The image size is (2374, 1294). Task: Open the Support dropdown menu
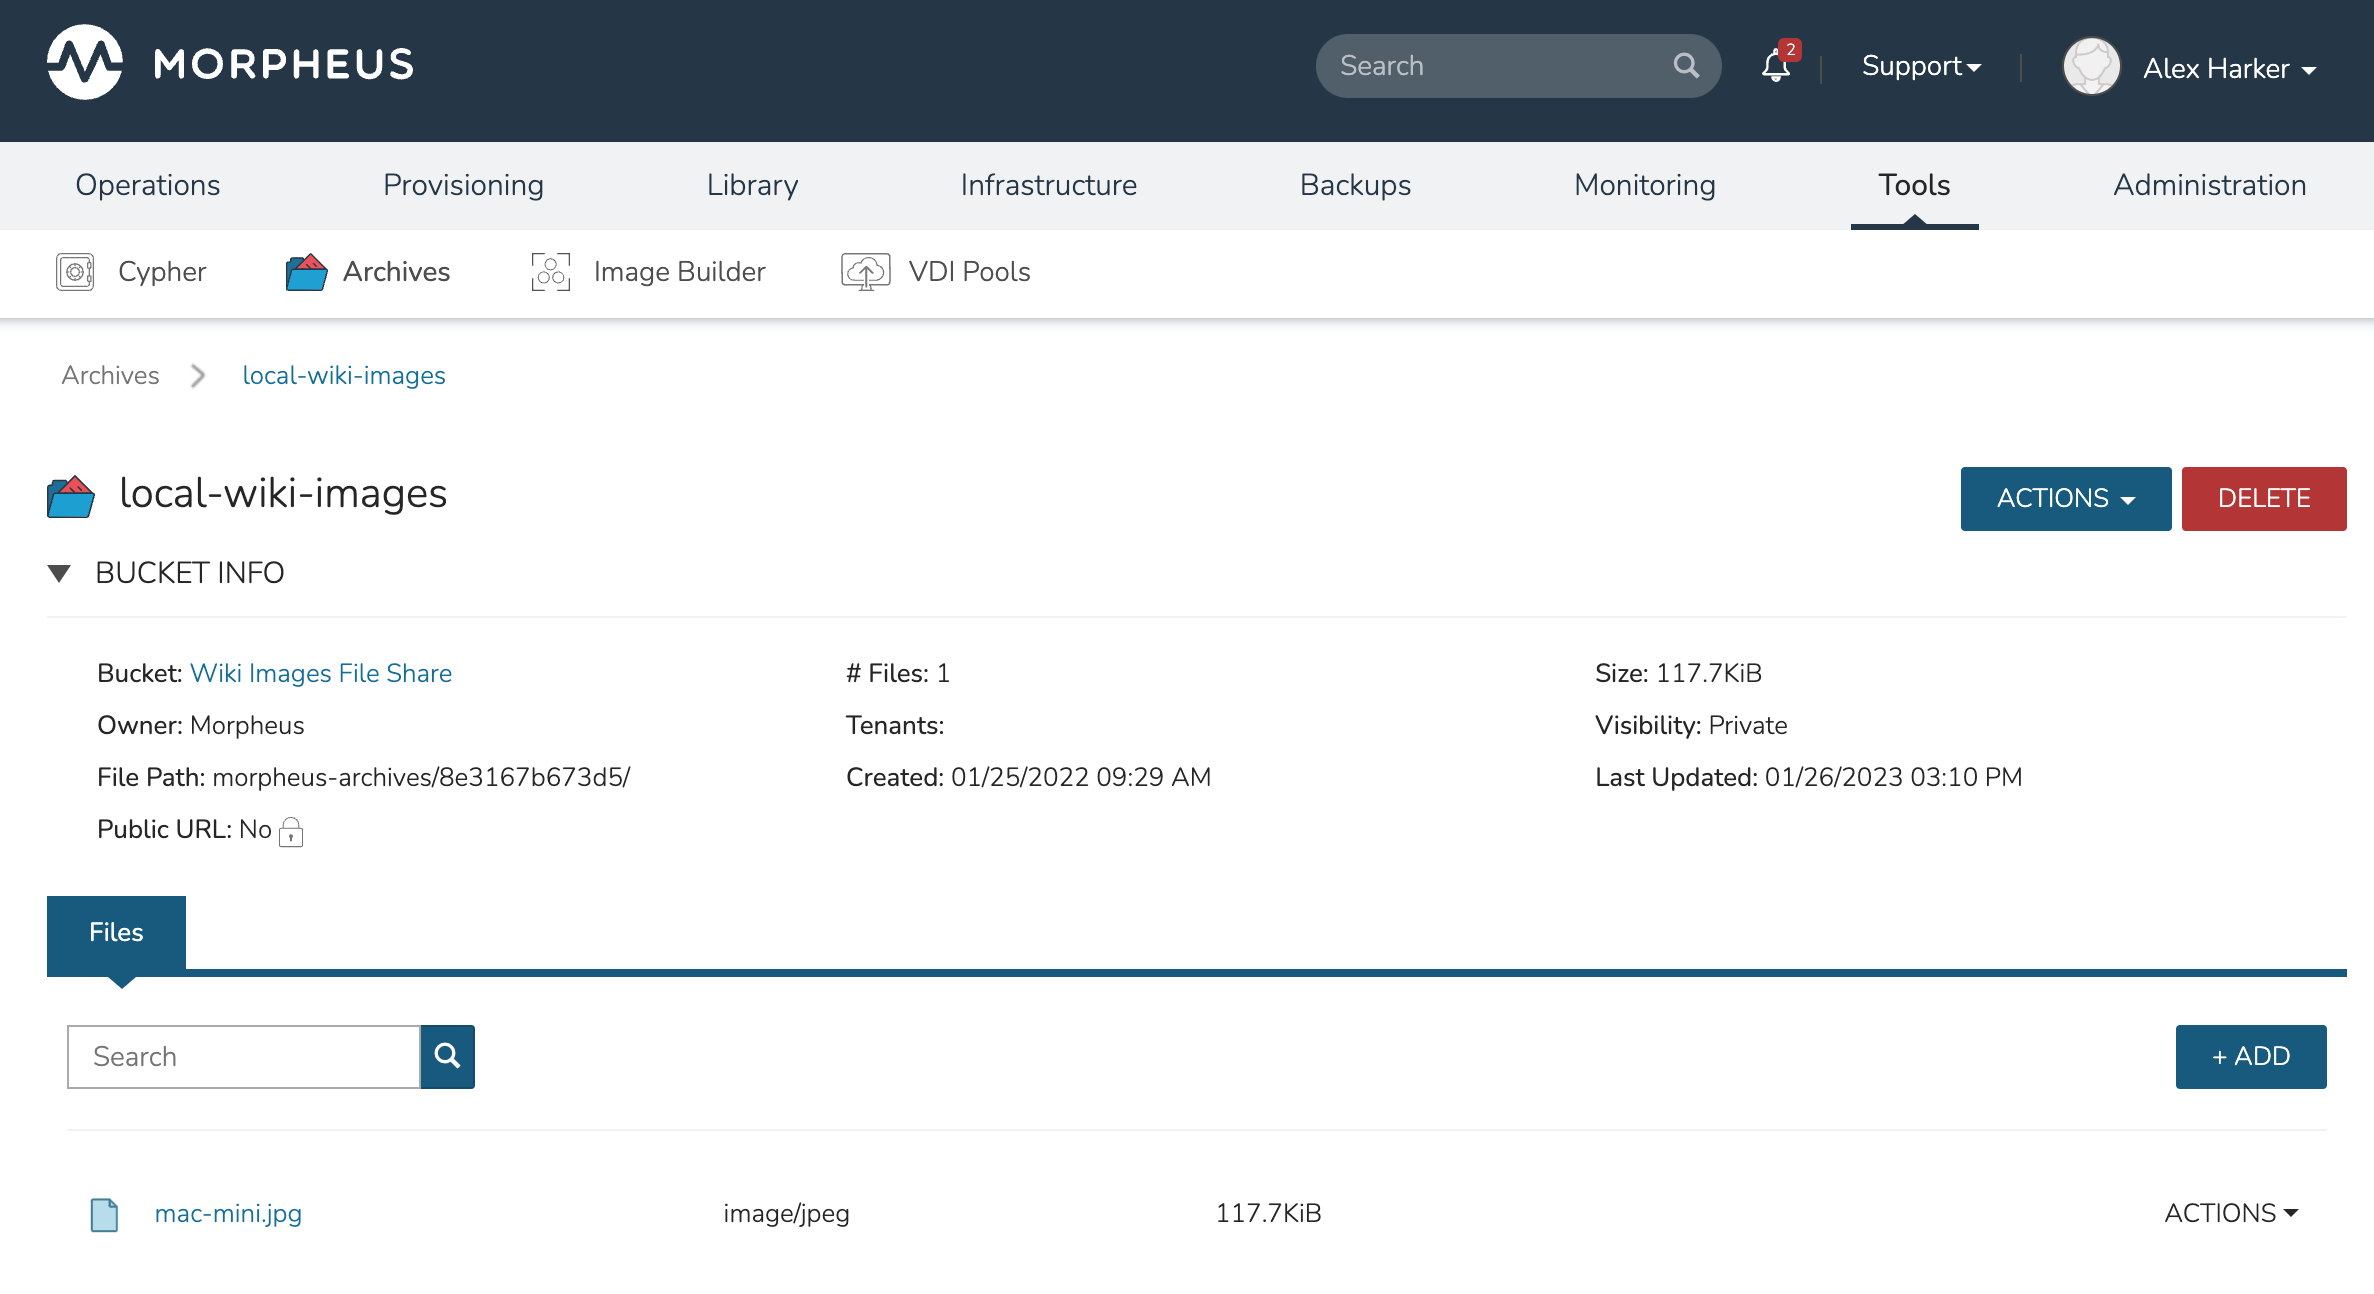tap(1920, 66)
